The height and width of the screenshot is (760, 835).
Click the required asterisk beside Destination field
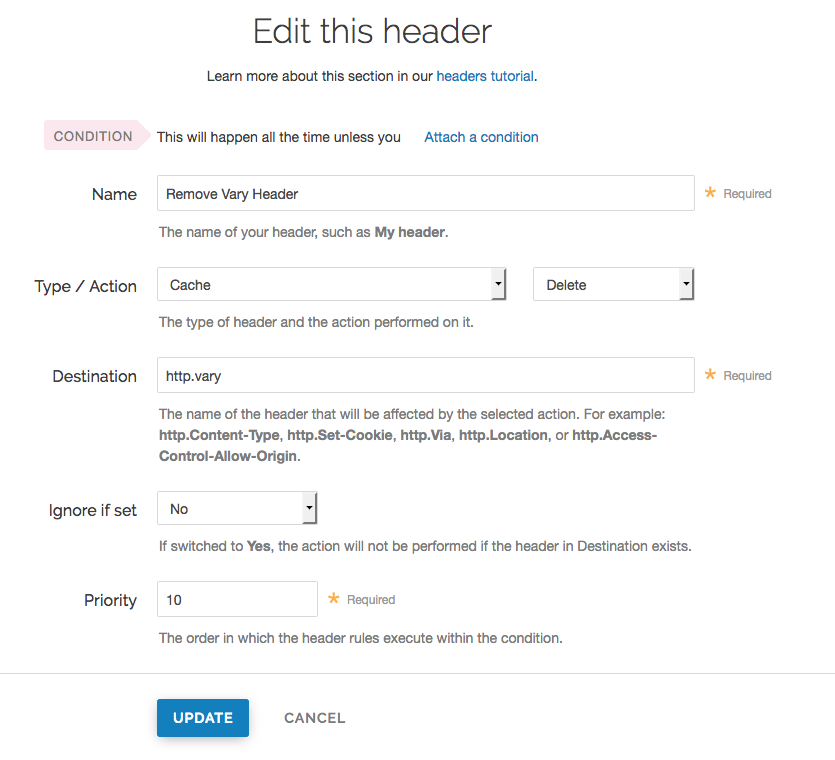pyautogui.click(x=710, y=375)
